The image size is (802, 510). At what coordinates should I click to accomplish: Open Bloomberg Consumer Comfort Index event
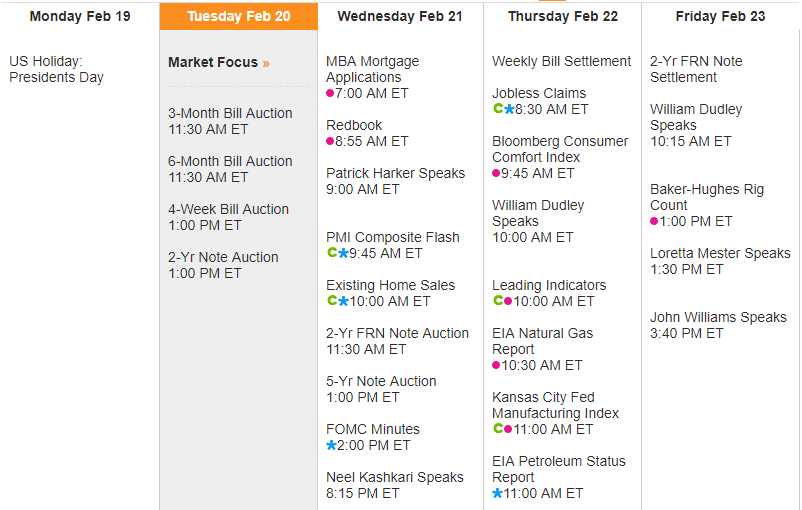click(560, 149)
